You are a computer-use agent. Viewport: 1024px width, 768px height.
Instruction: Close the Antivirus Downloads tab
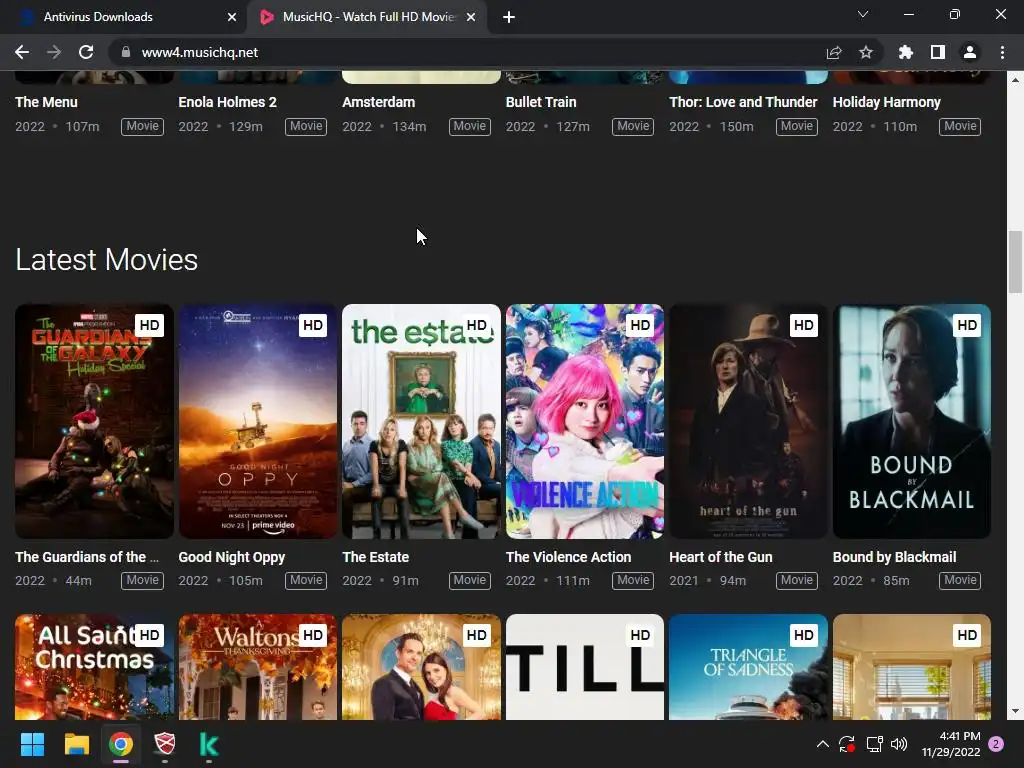coord(232,17)
